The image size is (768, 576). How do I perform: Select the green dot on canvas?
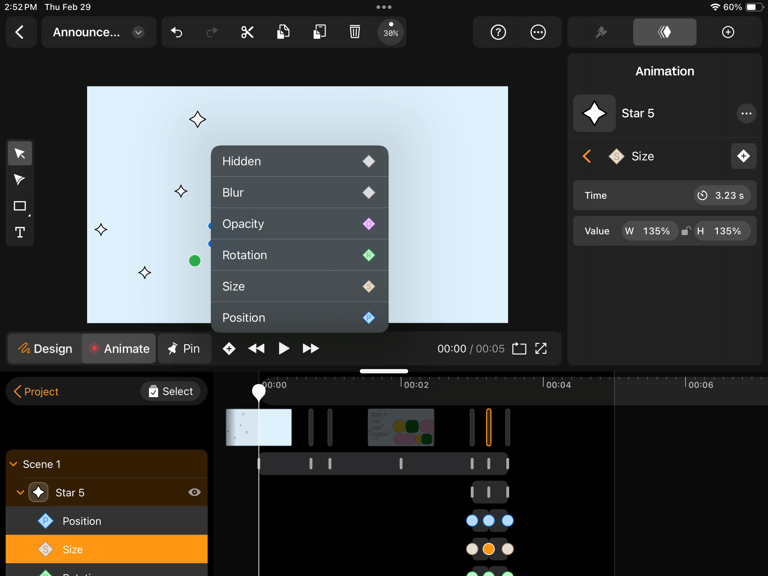pos(194,261)
